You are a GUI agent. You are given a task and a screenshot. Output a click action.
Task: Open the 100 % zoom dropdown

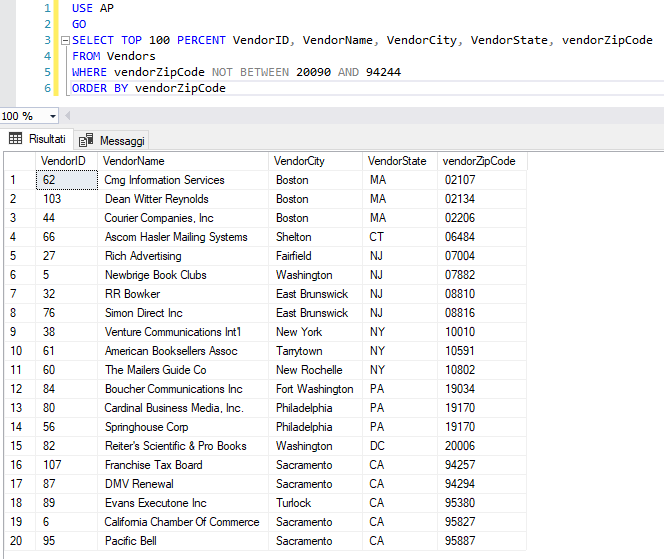tap(53, 116)
